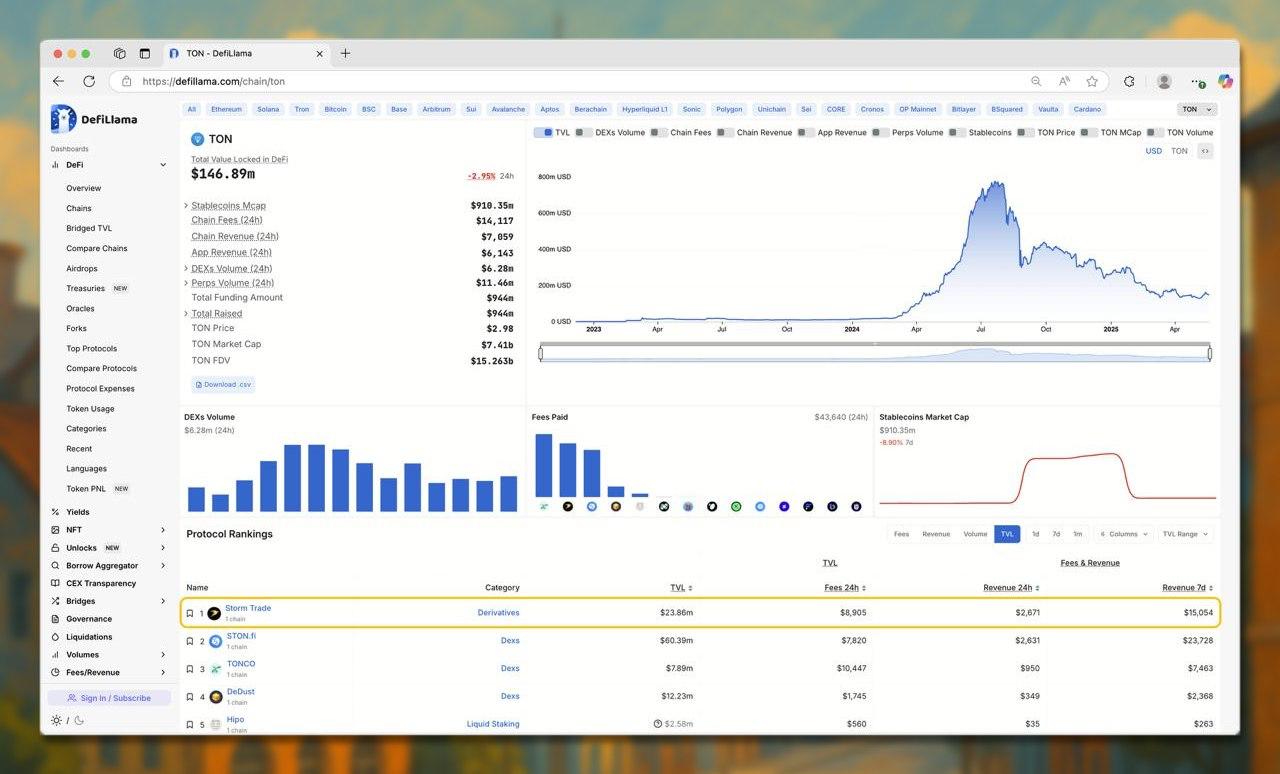The height and width of the screenshot is (774, 1280).
Task: Close the TON - DefiLlama tab
Action: [320, 54]
